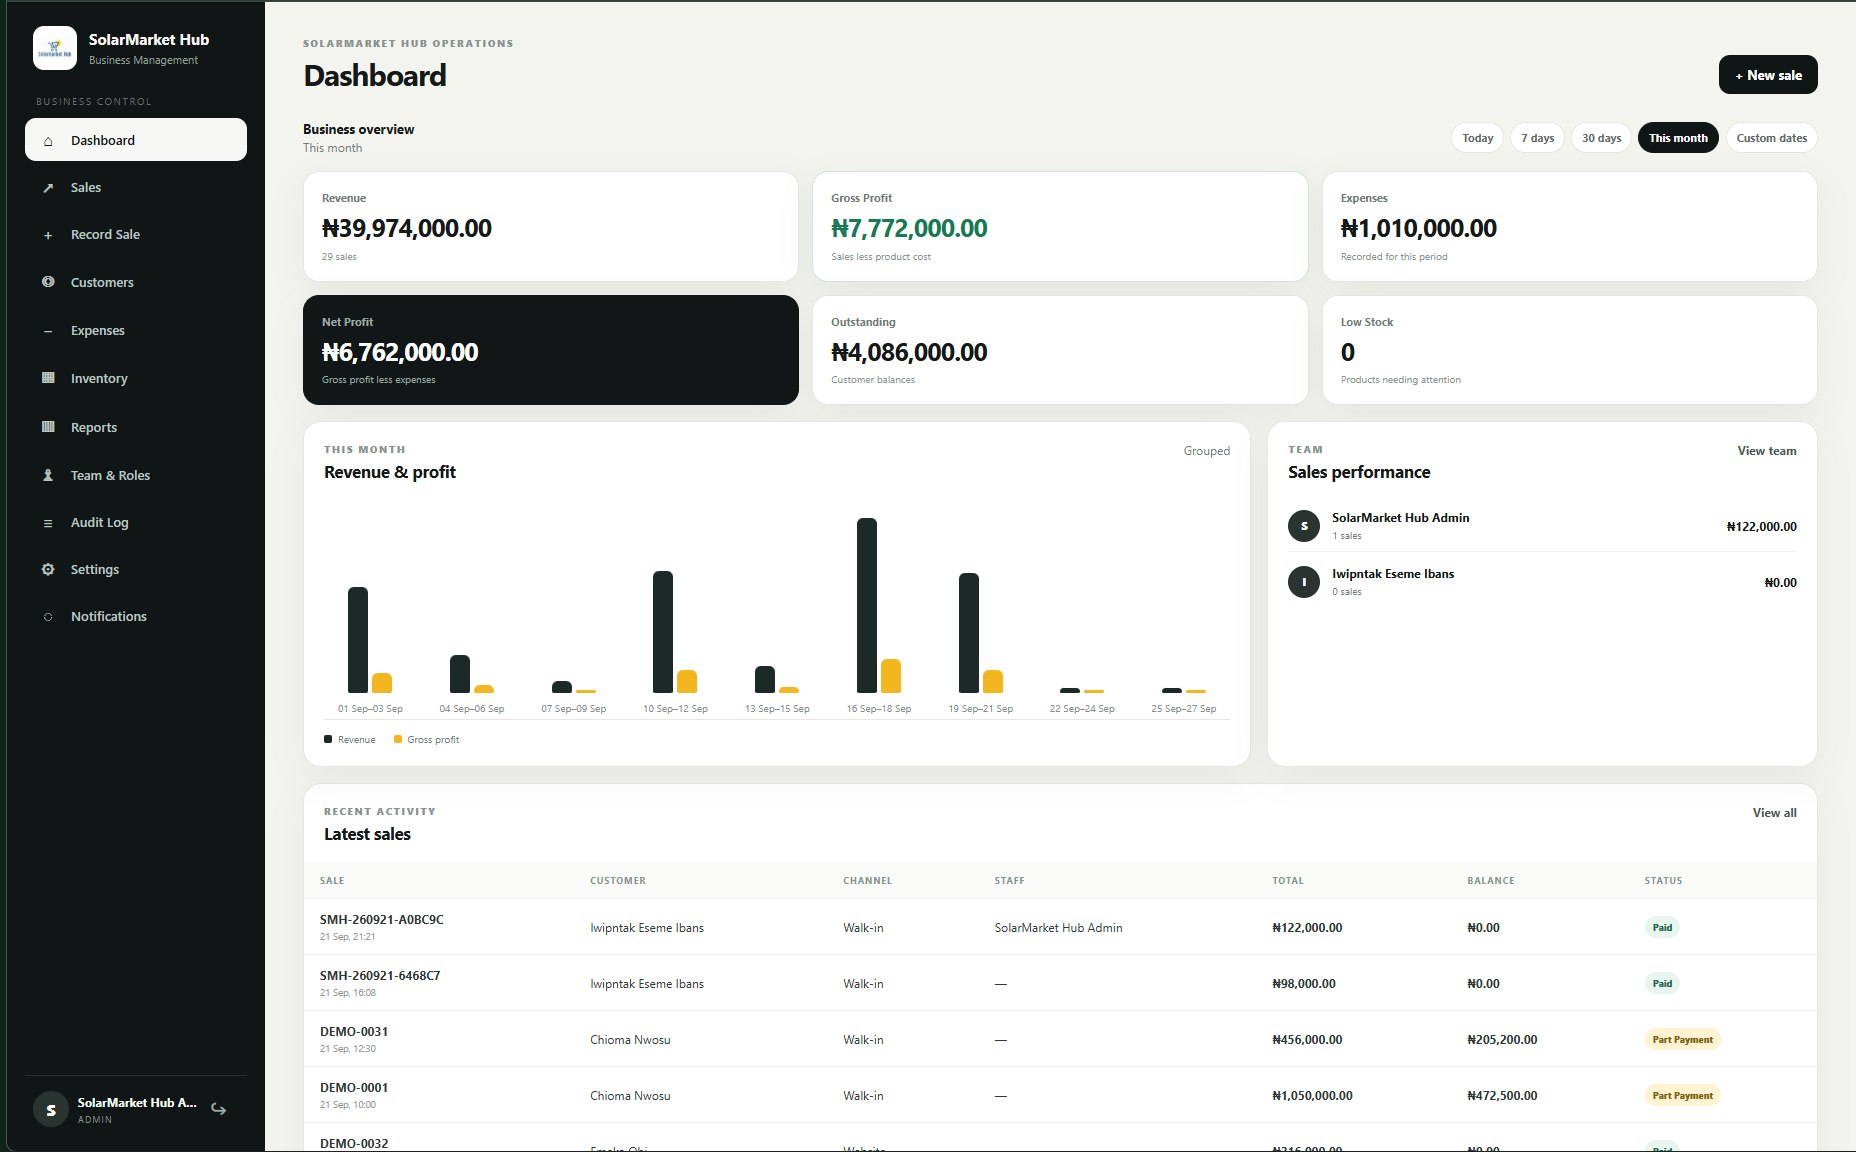Click the Customers icon in sidebar
The image size is (1856, 1152).
click(x=48, y=282)
